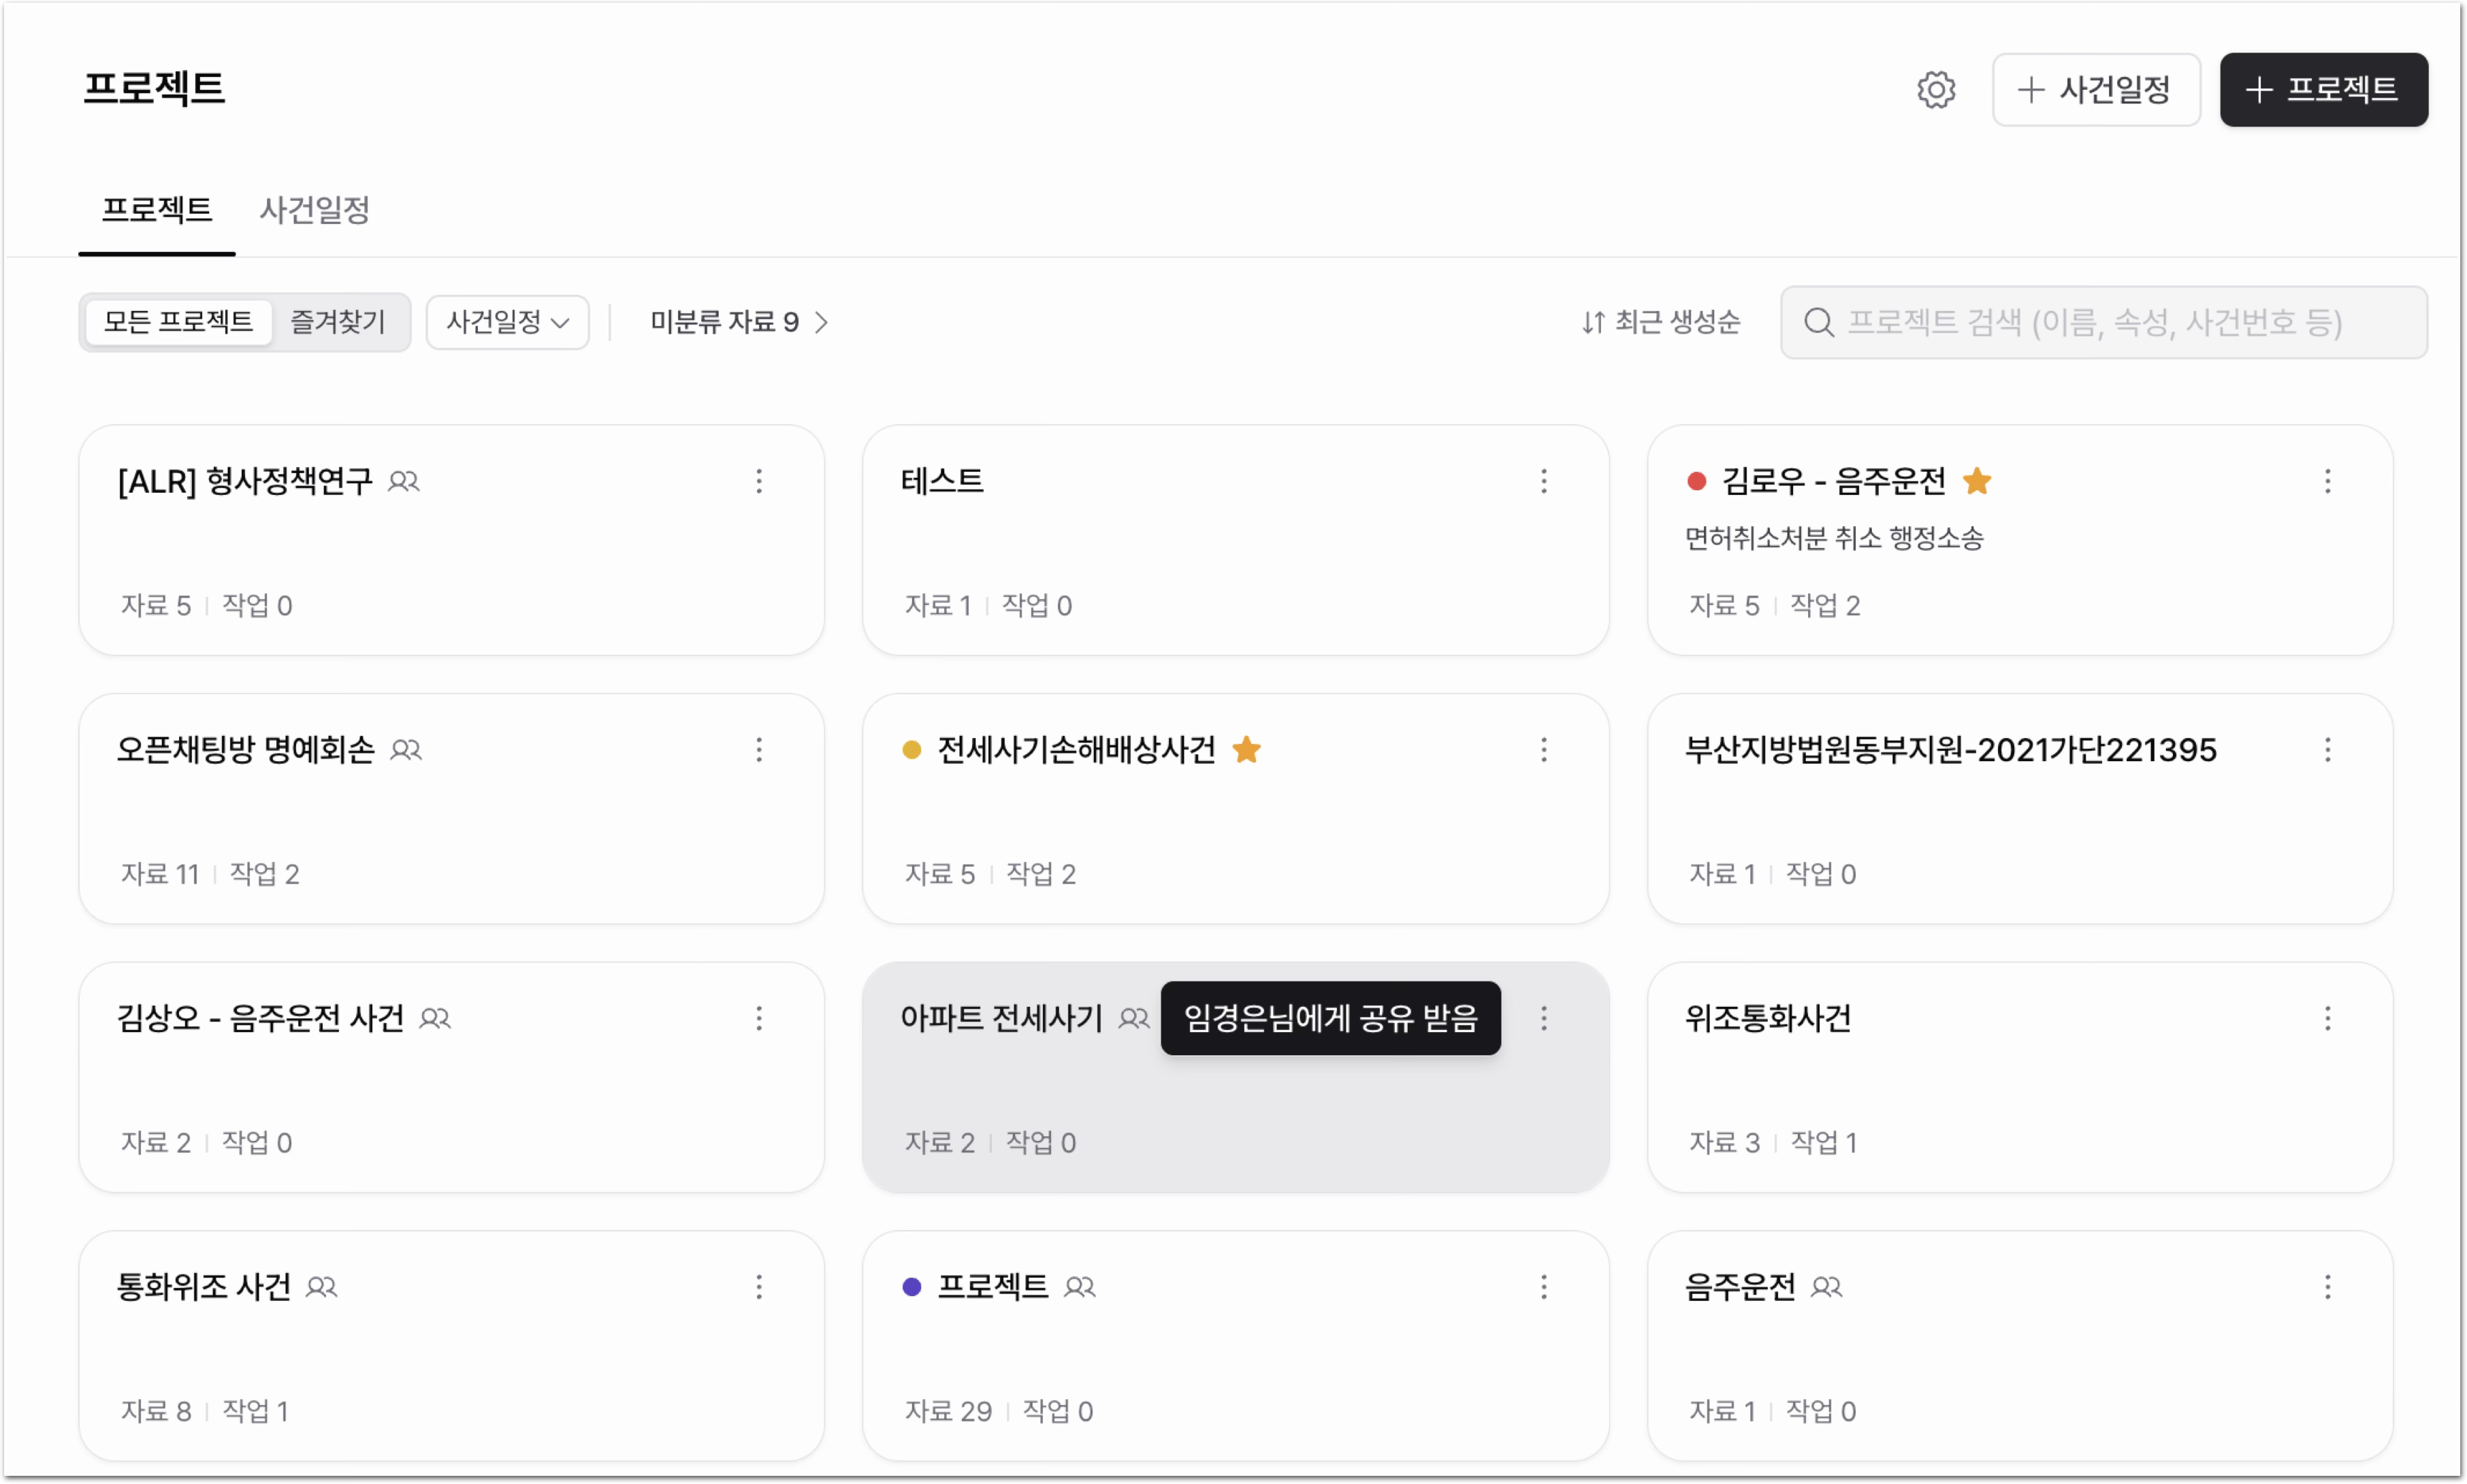This screenshot has height=1484, width=2467.
Task: Select the 프로젝트 tab
Action: tap(157, 210)
